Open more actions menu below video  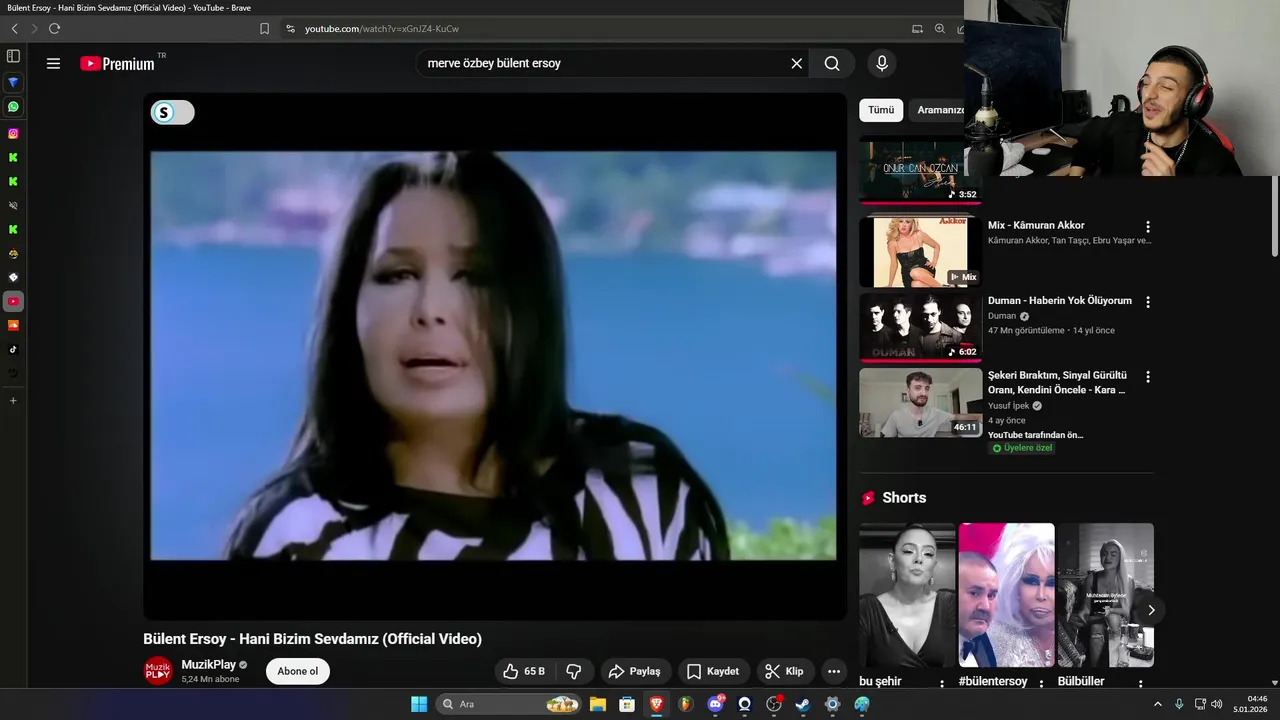834,671
